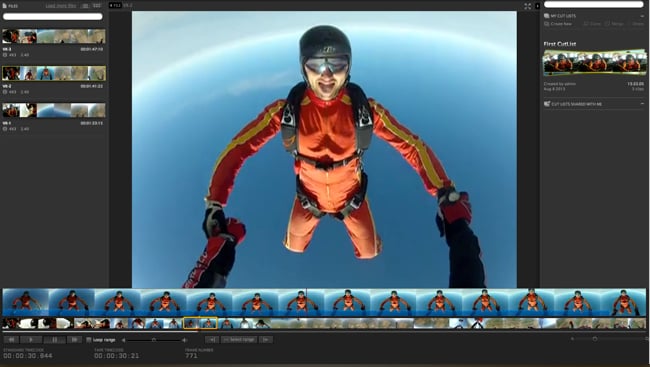Click the rewind playback button
The height and width of the screenshot is (367, 650).
(x=11, y=340)
